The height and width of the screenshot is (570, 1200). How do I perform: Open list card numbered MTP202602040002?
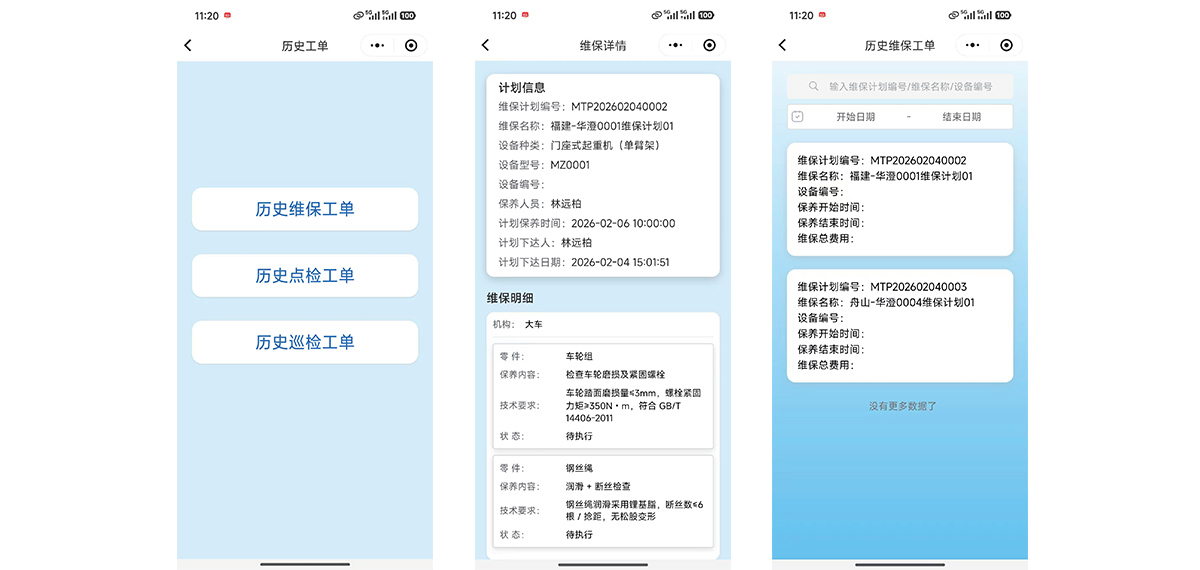click(900, 199)
